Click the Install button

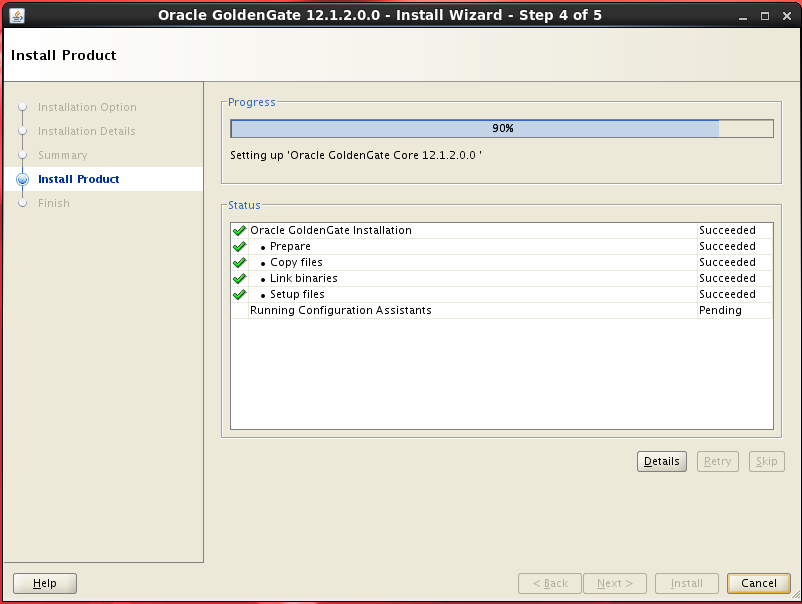[687, 583]
